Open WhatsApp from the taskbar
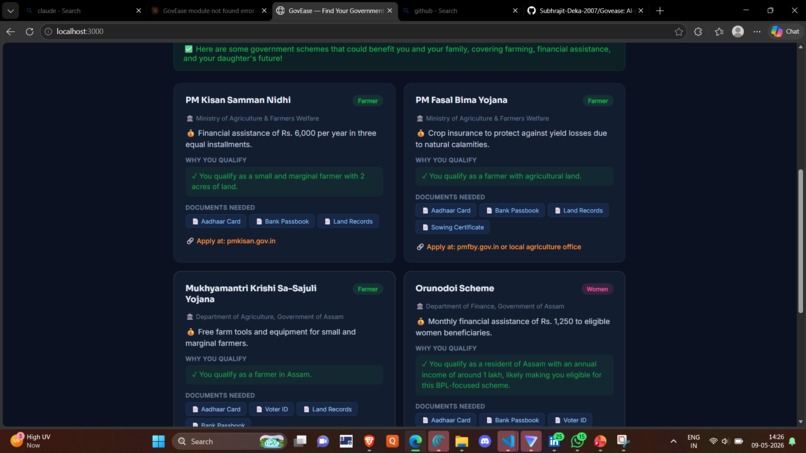 tap(578, 441)
